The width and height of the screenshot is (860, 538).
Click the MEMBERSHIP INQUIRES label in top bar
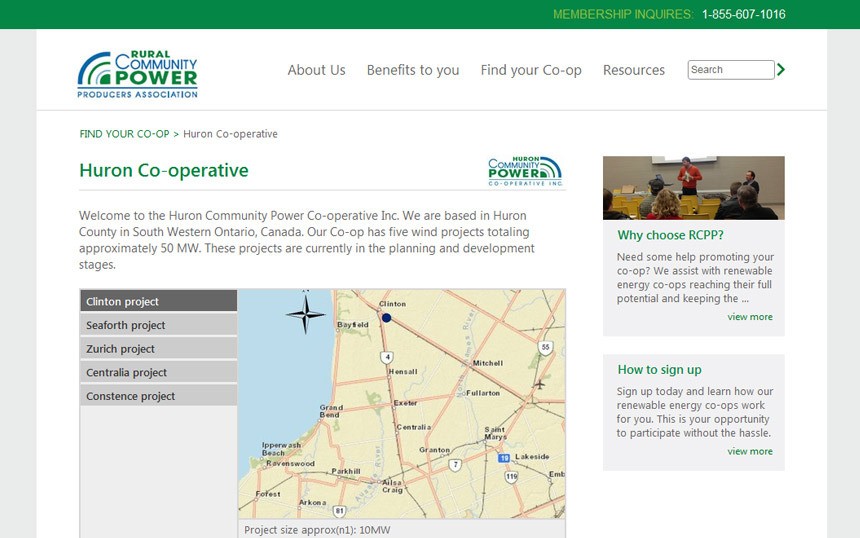point(623,14)
